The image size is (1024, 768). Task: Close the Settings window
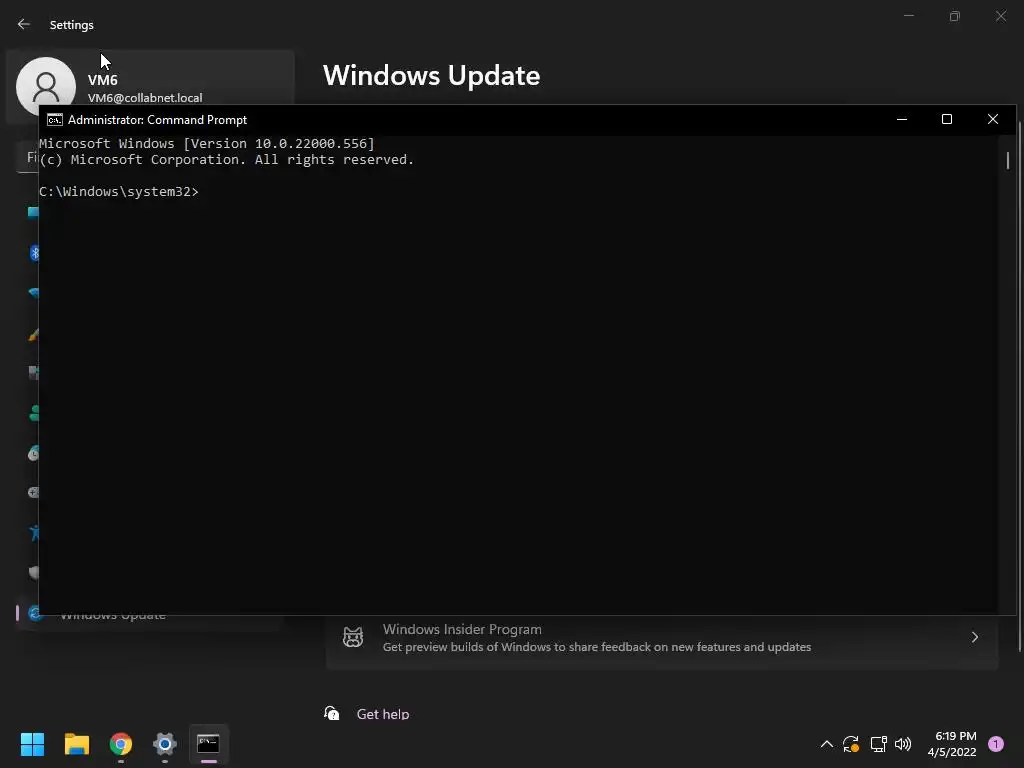pyautogui.click(x=1000, y=16)
